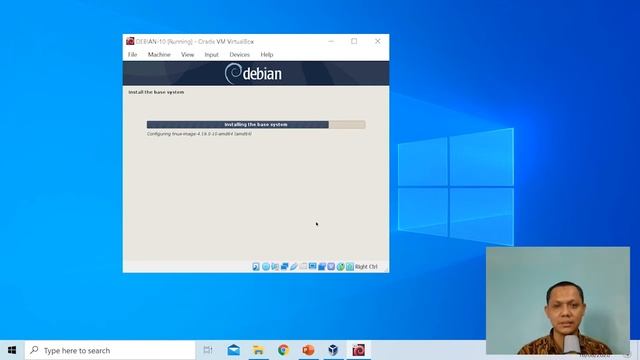Click the Debian logo banner
The image size is (640, 360).
256,73
